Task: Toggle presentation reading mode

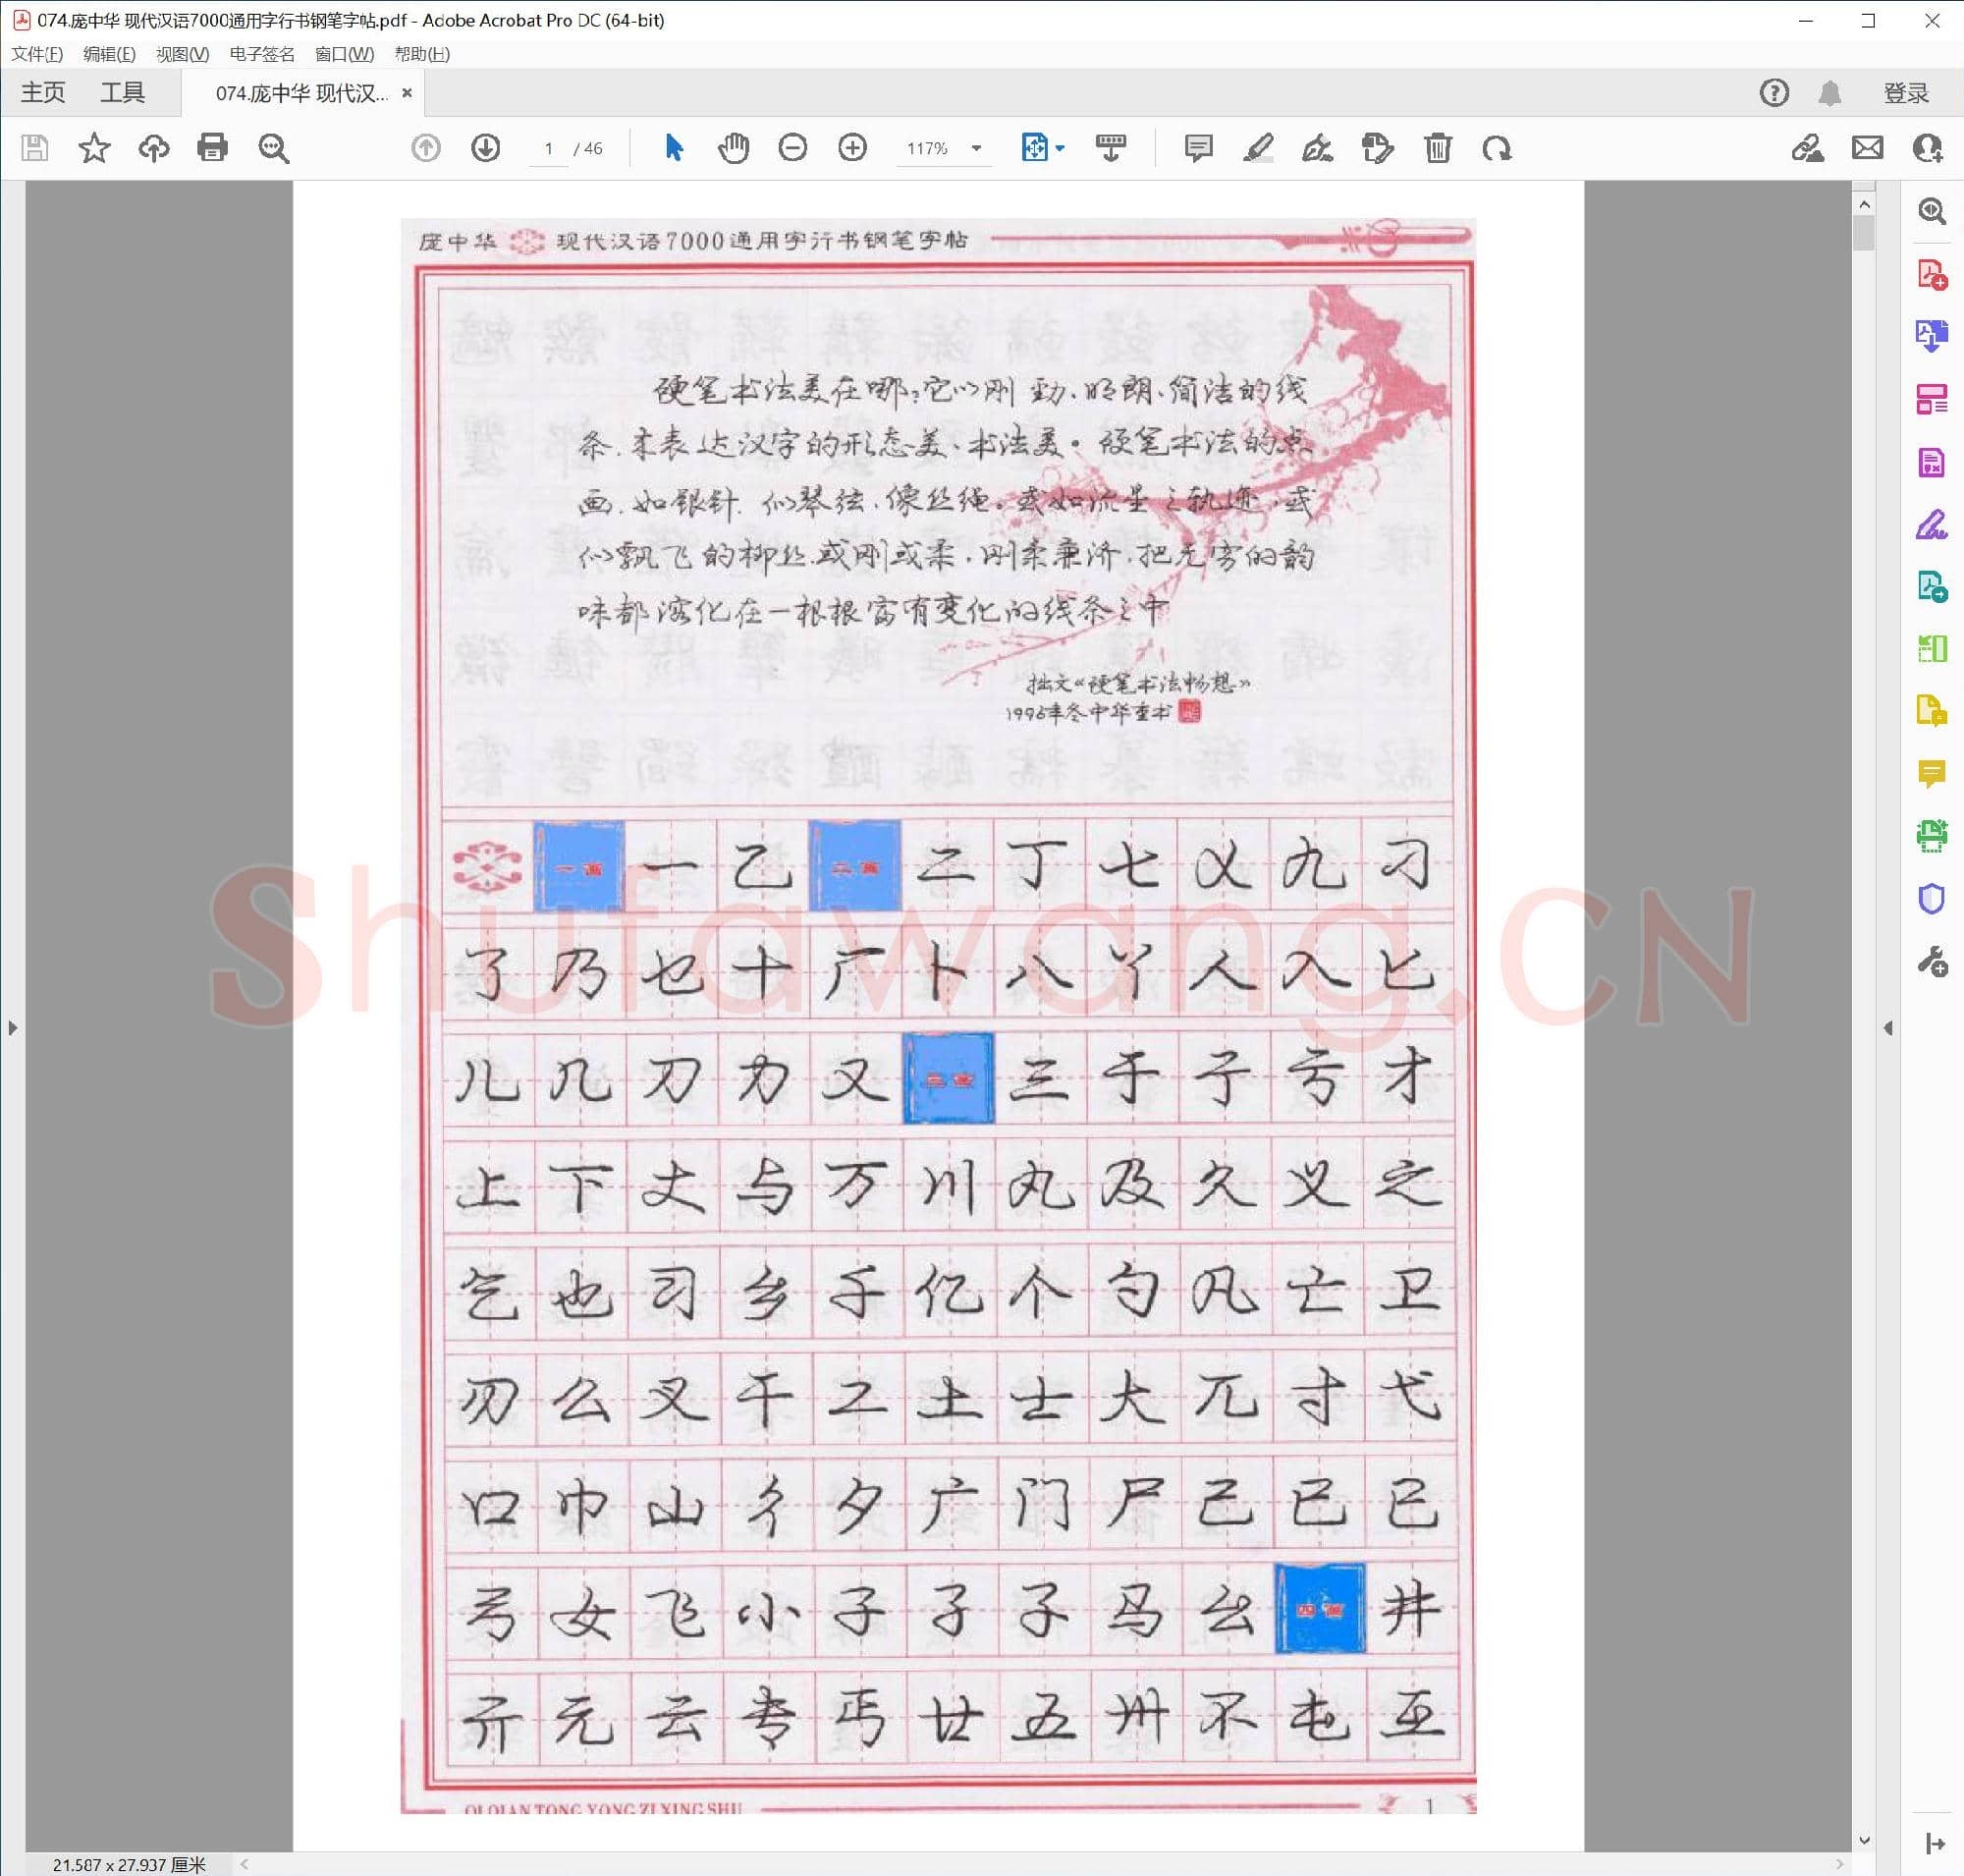Action: (x=1113, y=148)
